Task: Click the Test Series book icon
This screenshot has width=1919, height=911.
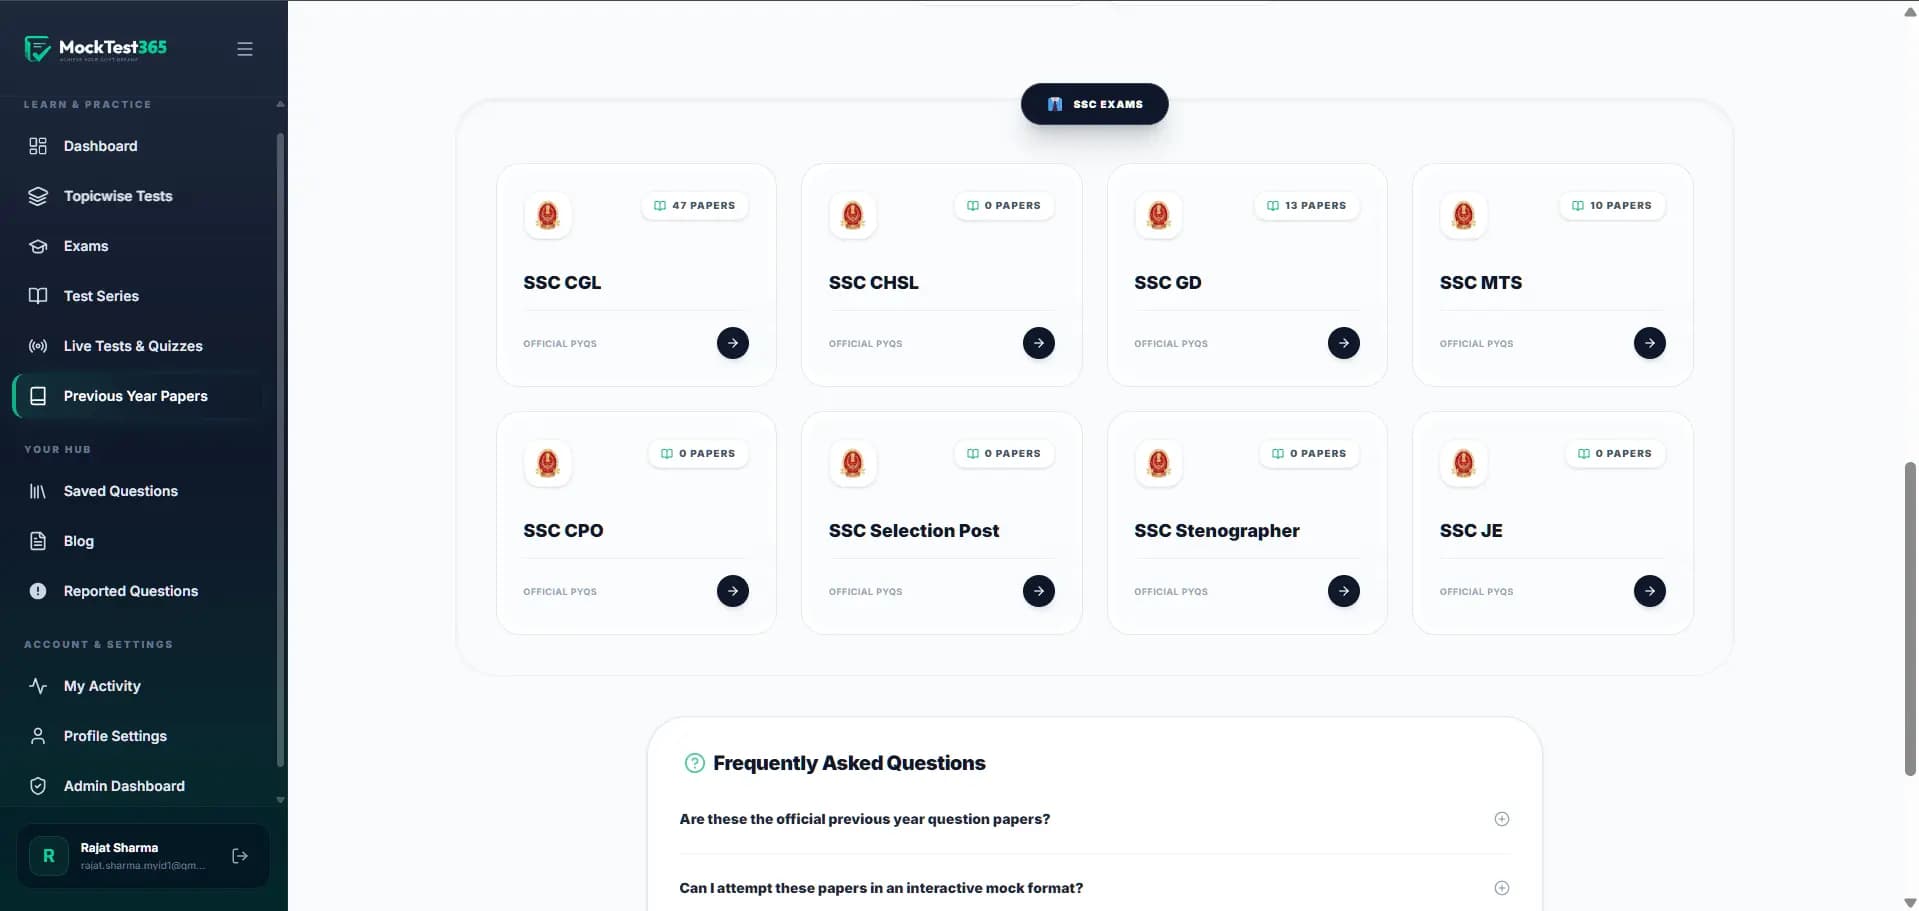Action: coord(38,296)
